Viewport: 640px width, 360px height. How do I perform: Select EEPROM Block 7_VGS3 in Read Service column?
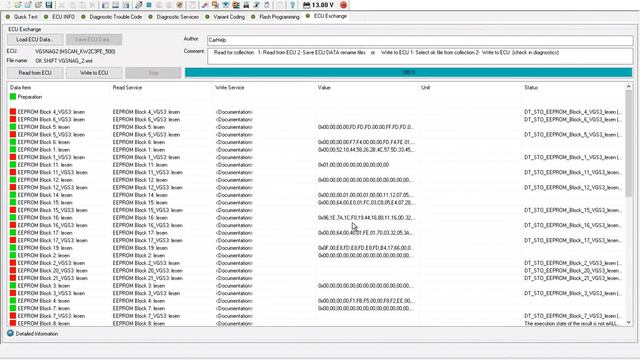click(146, 316)
